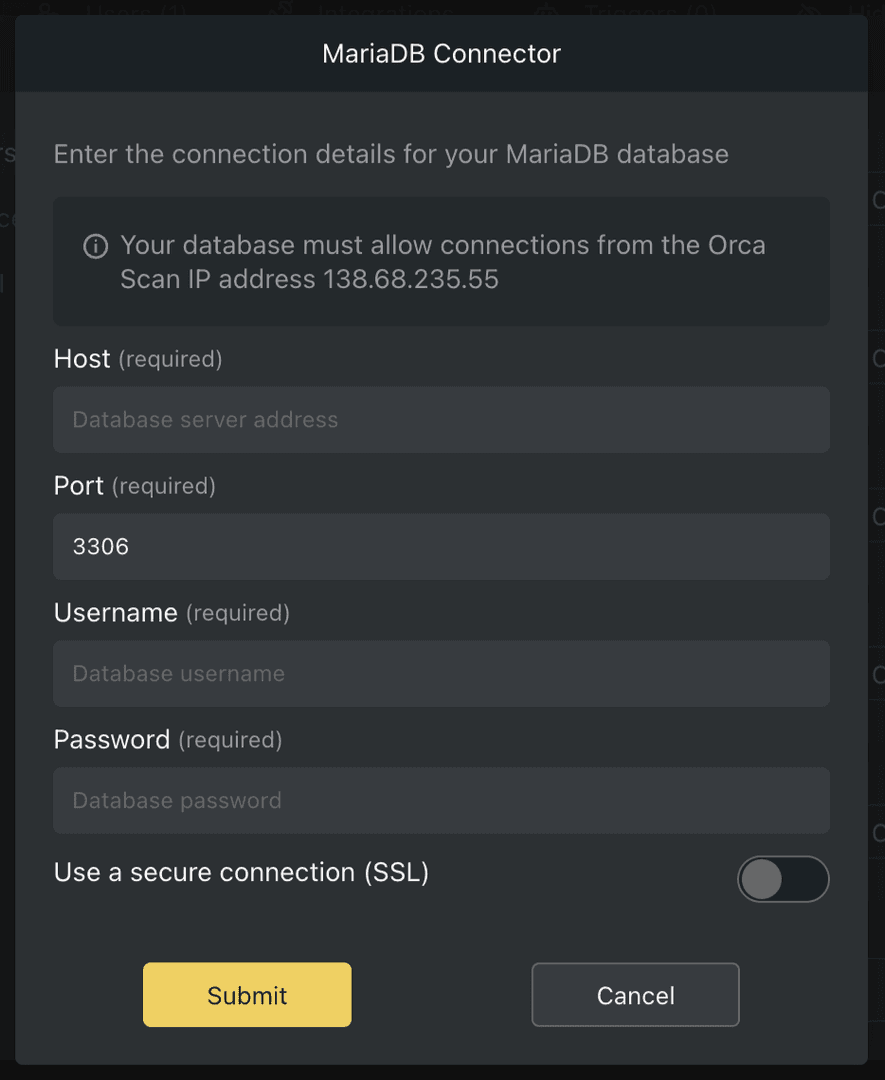The width and height of the screenshot is (885, 1080).
Task: Click the Use a secure connection label
Action: click(x=240, y=872)
